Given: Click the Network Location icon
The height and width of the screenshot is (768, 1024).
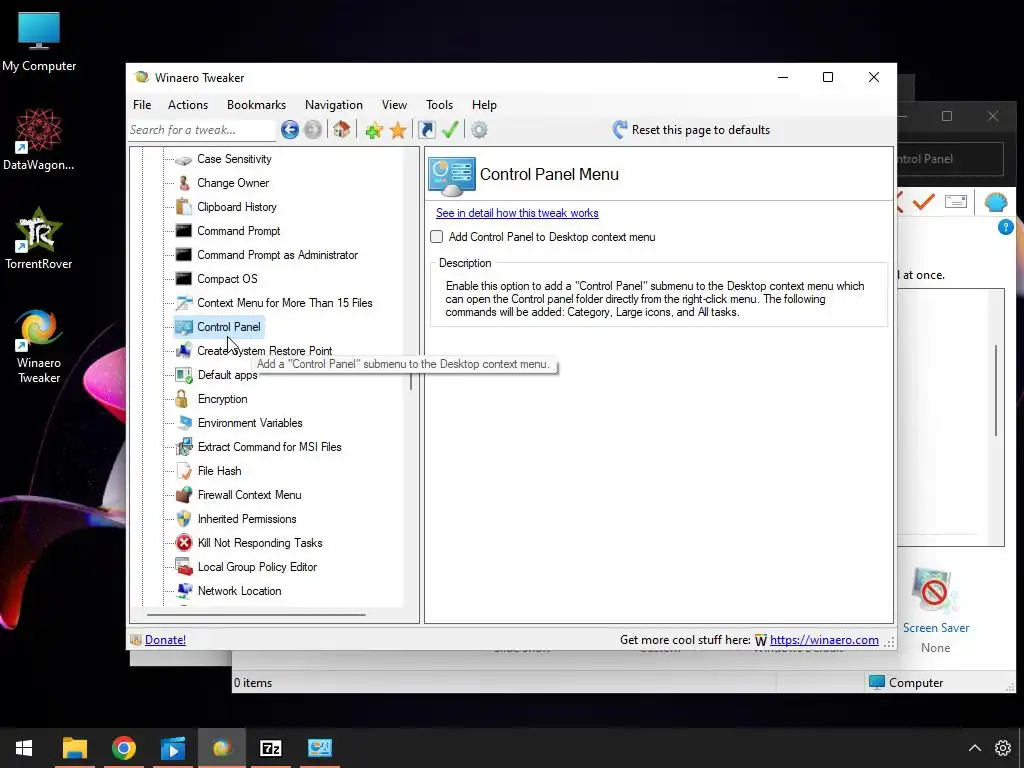Looking at the screenshot, I should [x=184, y=590].
